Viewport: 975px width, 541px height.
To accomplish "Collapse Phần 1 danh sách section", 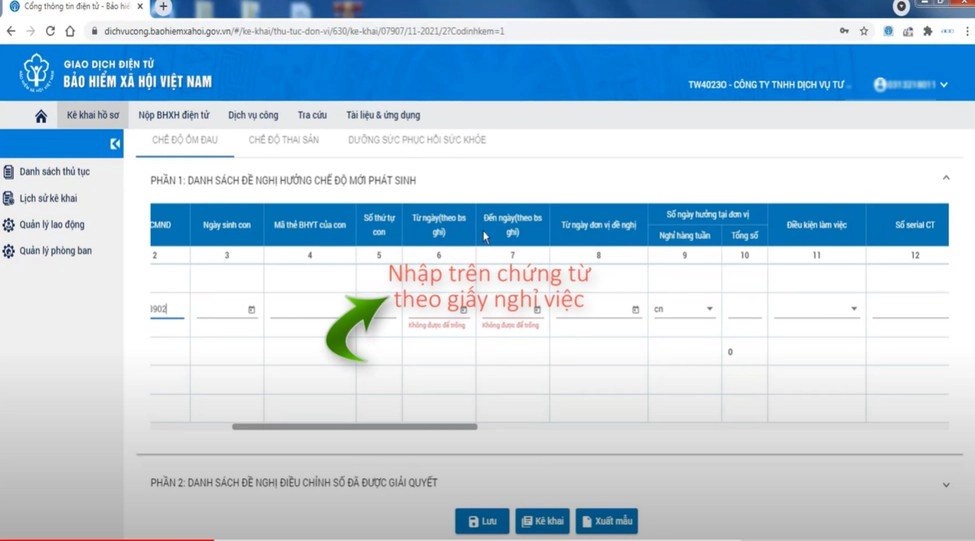I will point(946,178).
